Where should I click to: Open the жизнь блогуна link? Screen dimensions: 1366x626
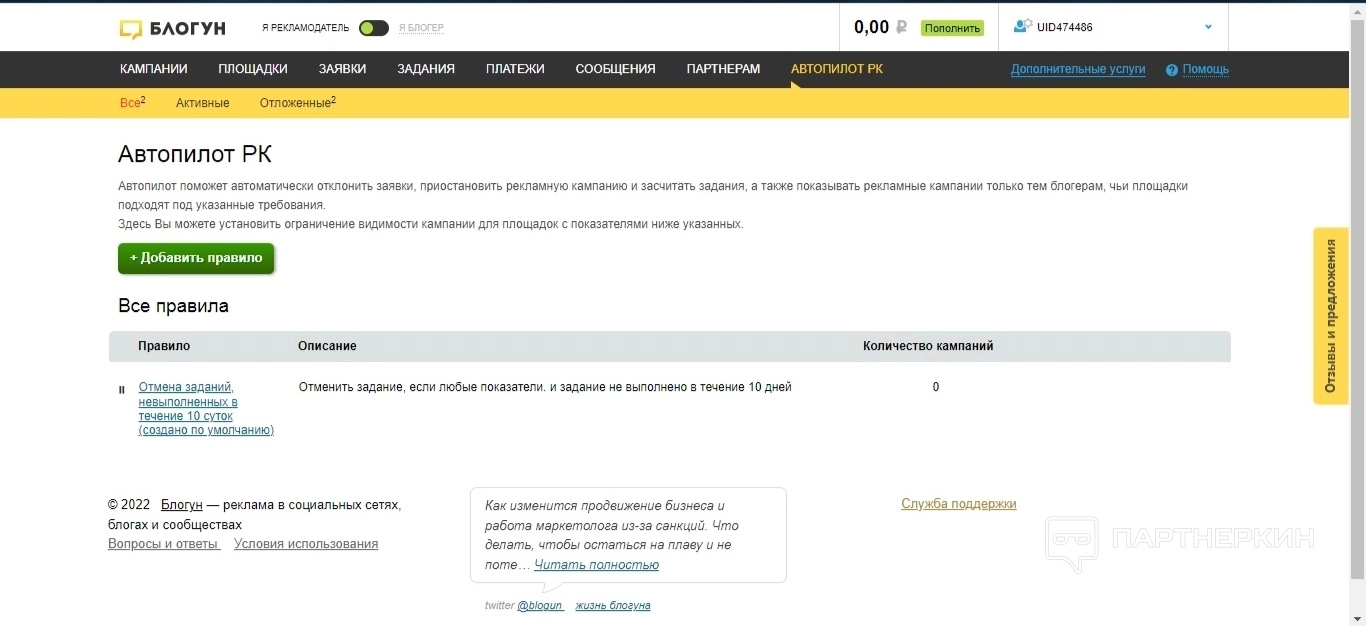point(613,605)
